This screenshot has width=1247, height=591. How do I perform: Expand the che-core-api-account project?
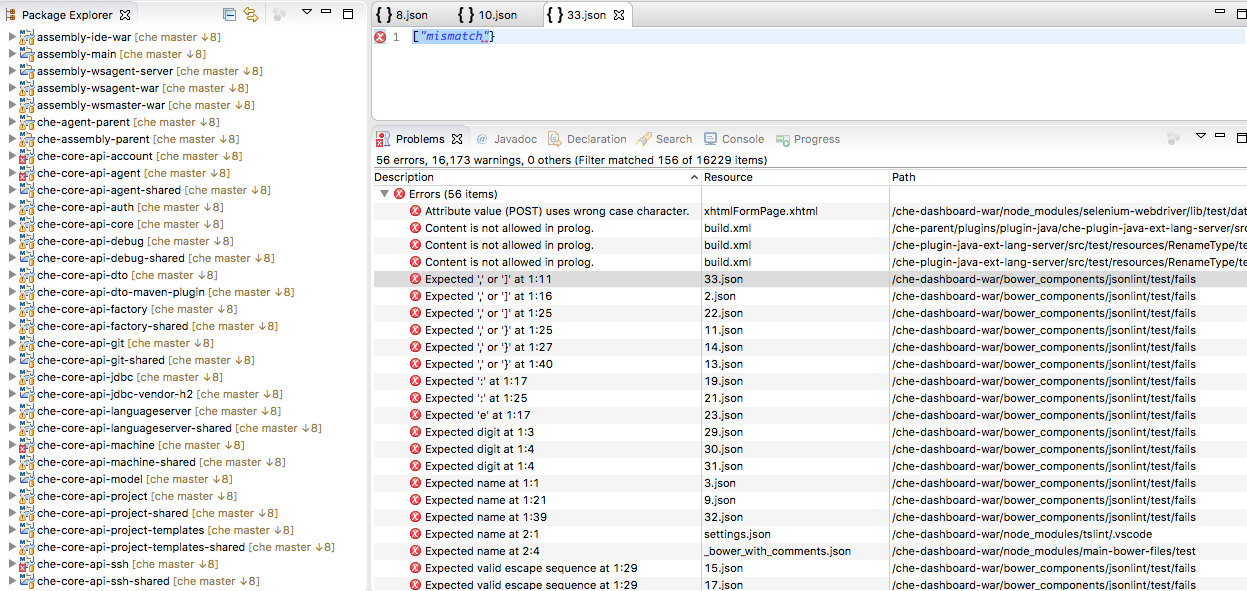click(x=12, y=156)
